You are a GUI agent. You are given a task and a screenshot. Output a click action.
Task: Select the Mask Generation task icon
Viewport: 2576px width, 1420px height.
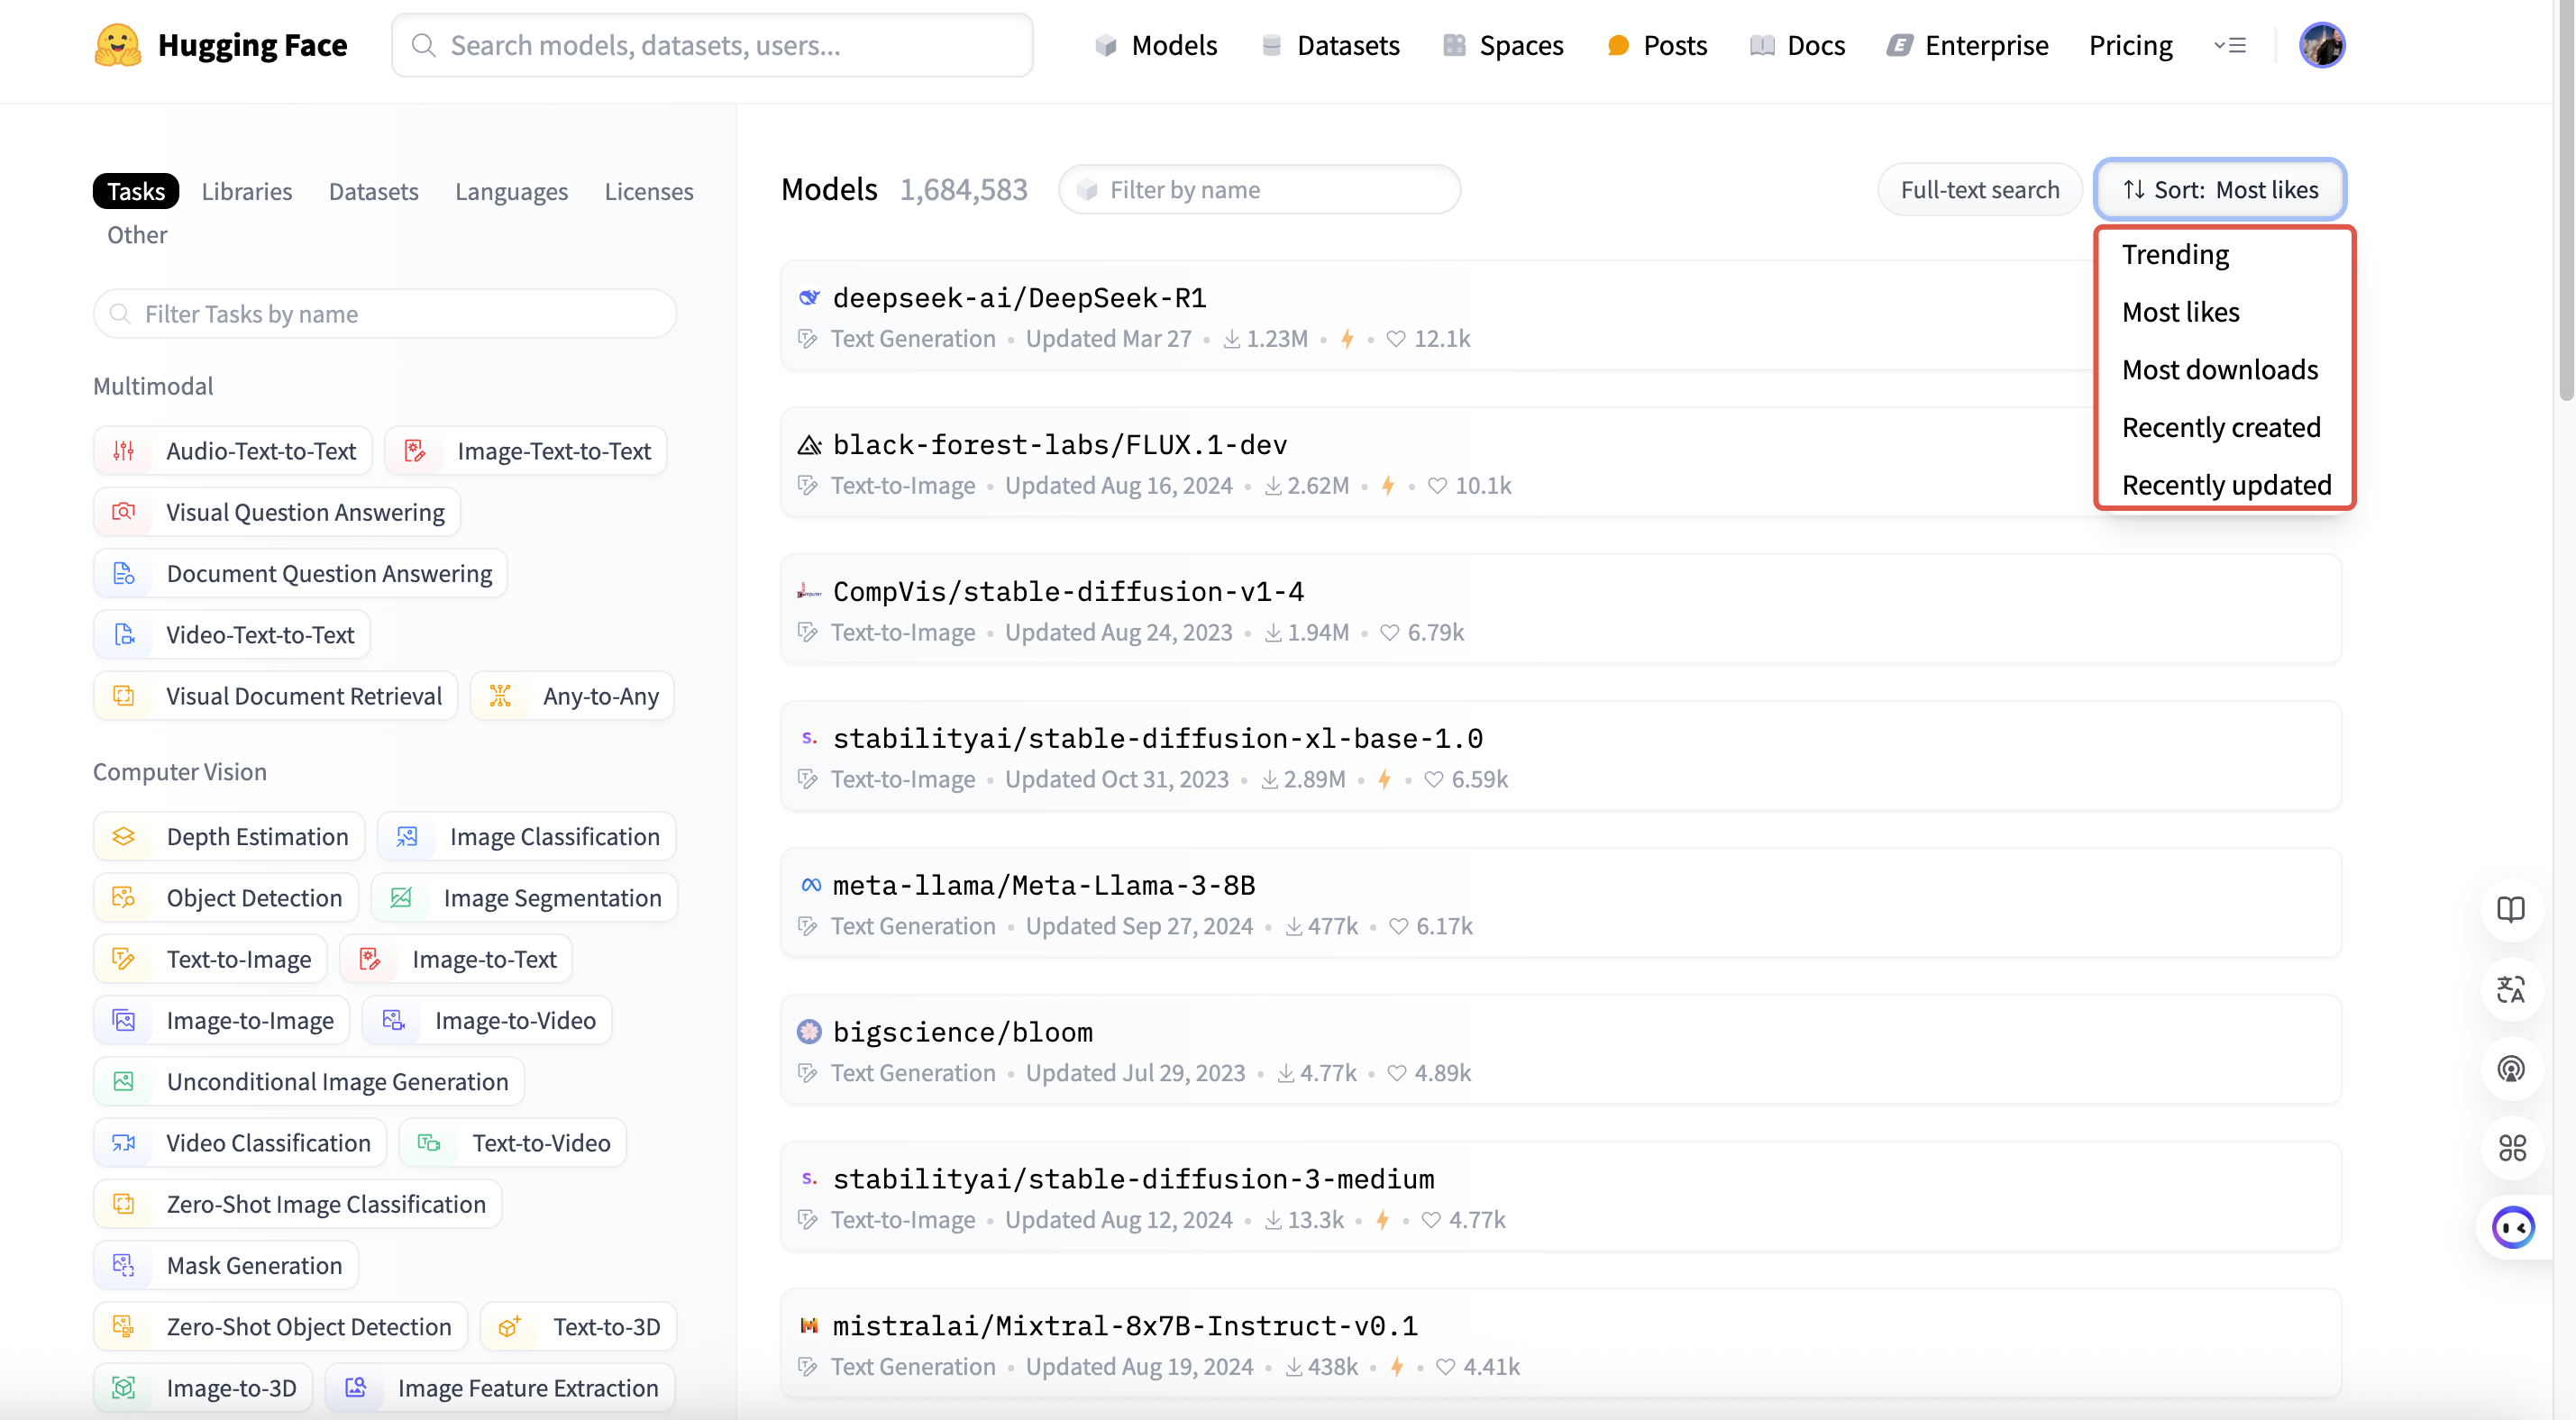pyautogui.click(x=123, y=1266)
